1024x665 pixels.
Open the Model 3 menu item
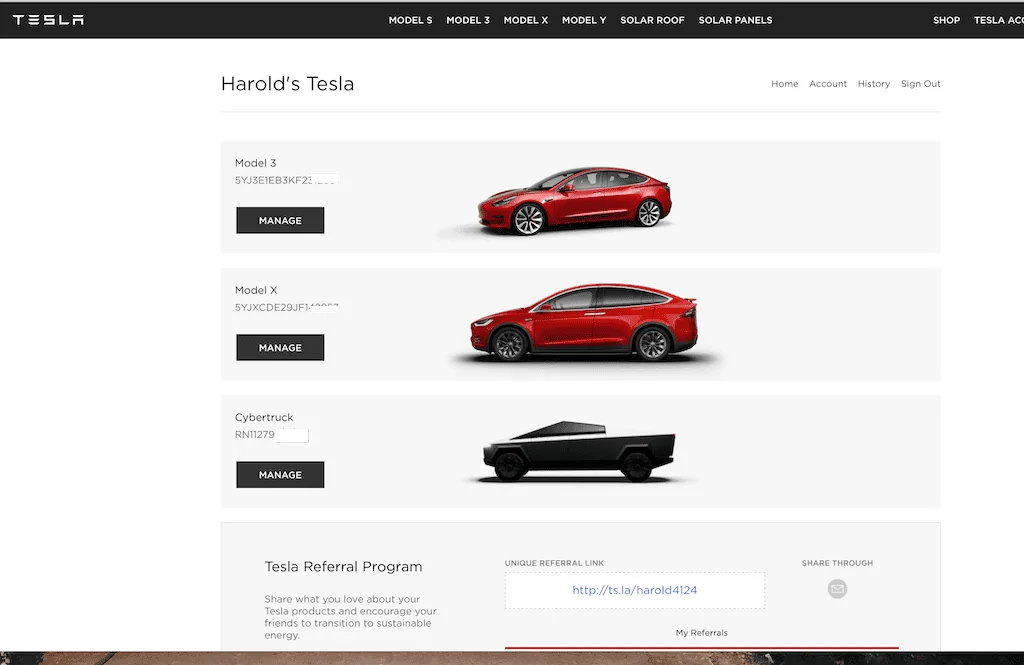point(468,20)
